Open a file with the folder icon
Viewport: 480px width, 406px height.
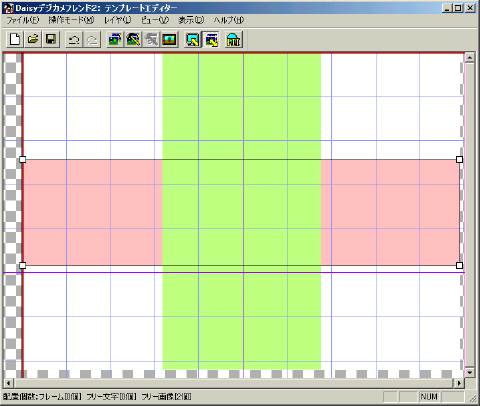point(33,40)
